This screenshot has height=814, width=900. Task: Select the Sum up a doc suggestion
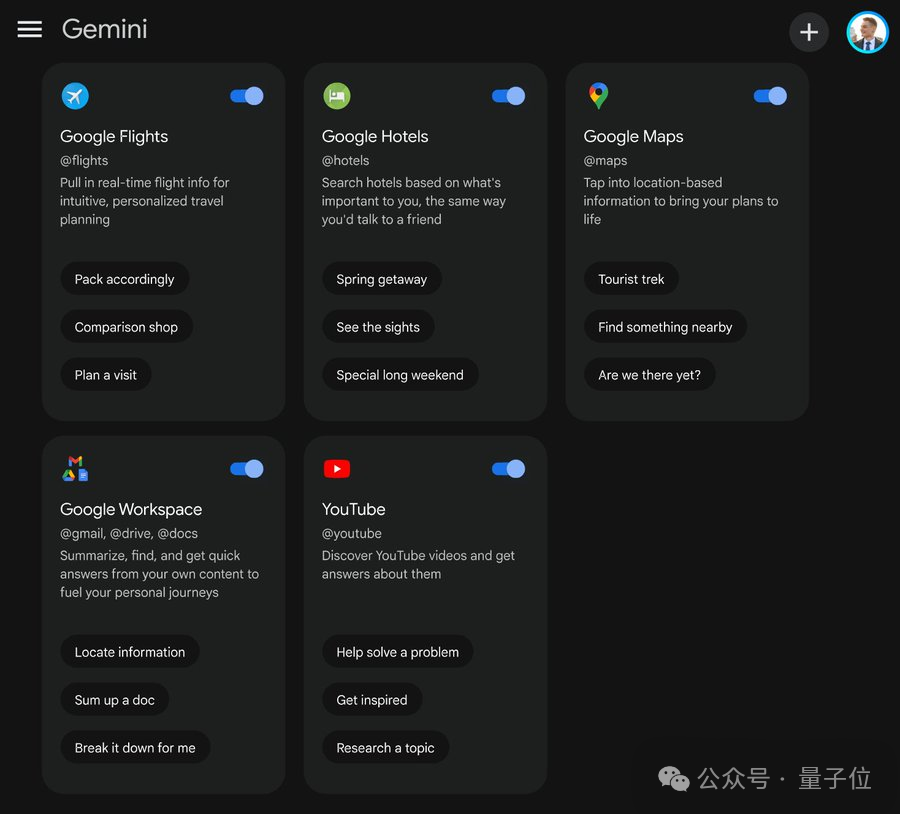tap(115, 700)
